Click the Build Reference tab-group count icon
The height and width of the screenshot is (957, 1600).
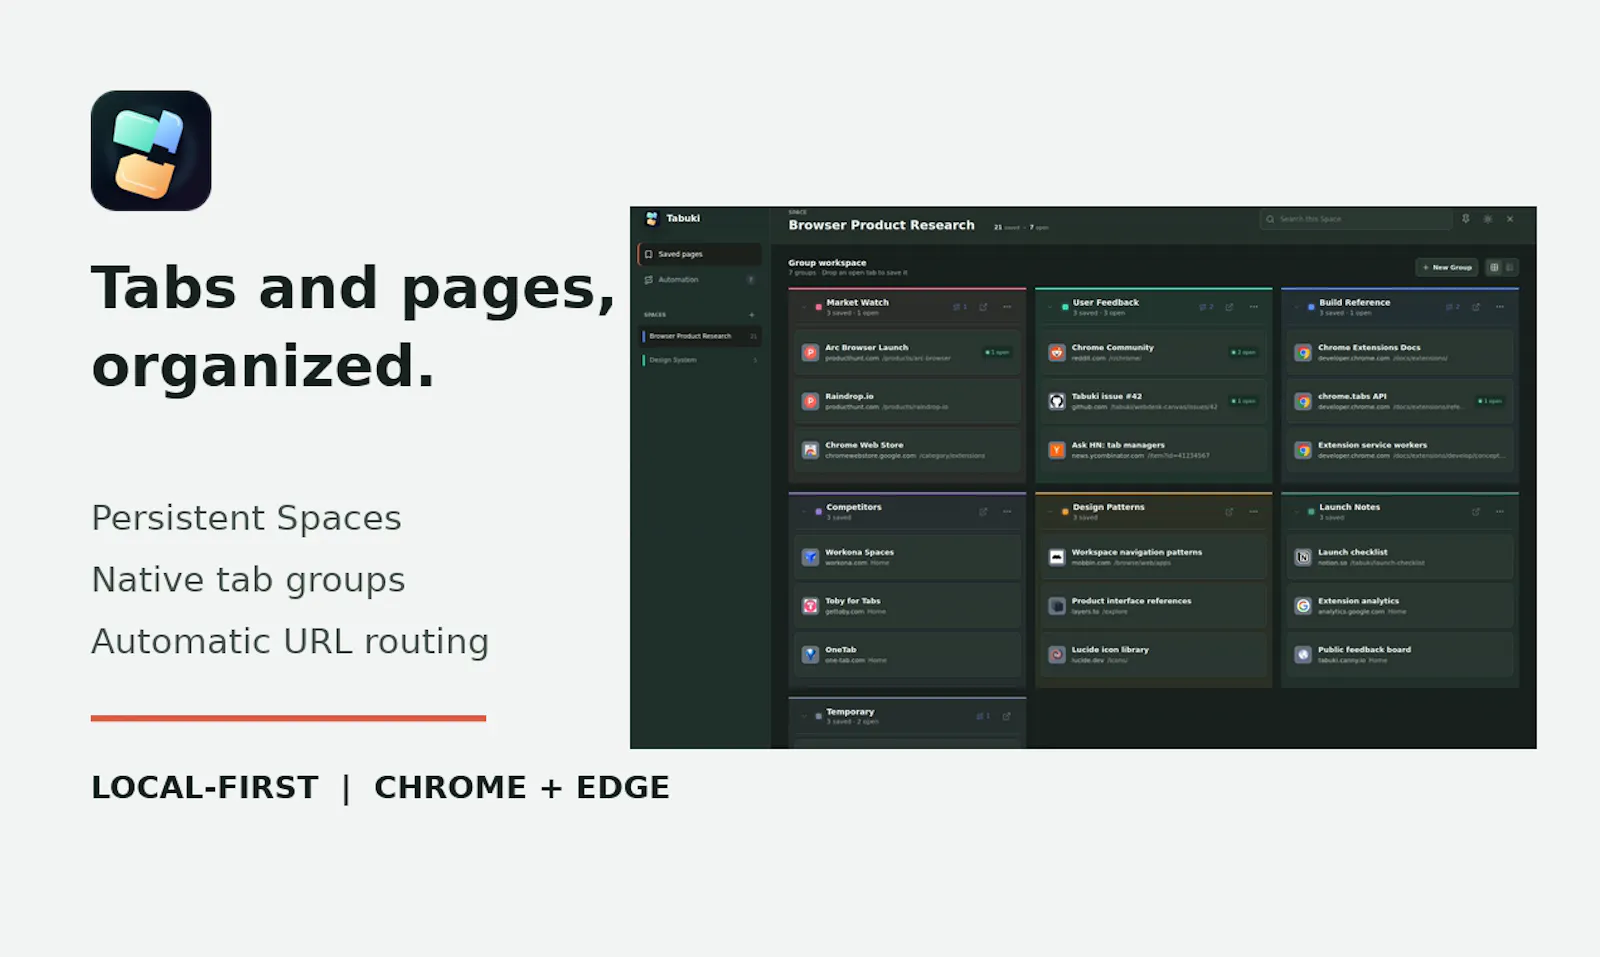click(1452, 307)
